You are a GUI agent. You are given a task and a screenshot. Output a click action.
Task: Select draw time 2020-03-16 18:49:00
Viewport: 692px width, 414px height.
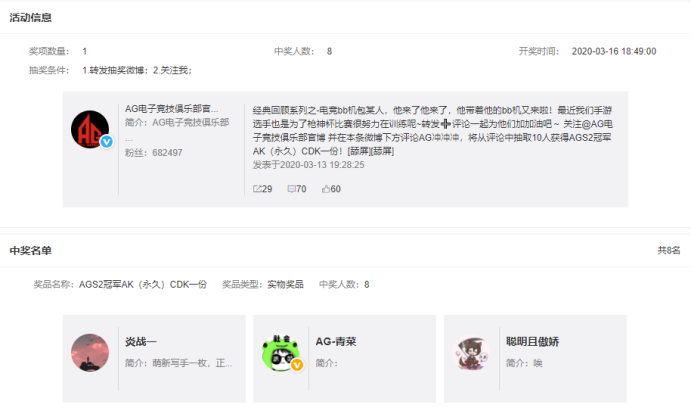tap(614, 51)
